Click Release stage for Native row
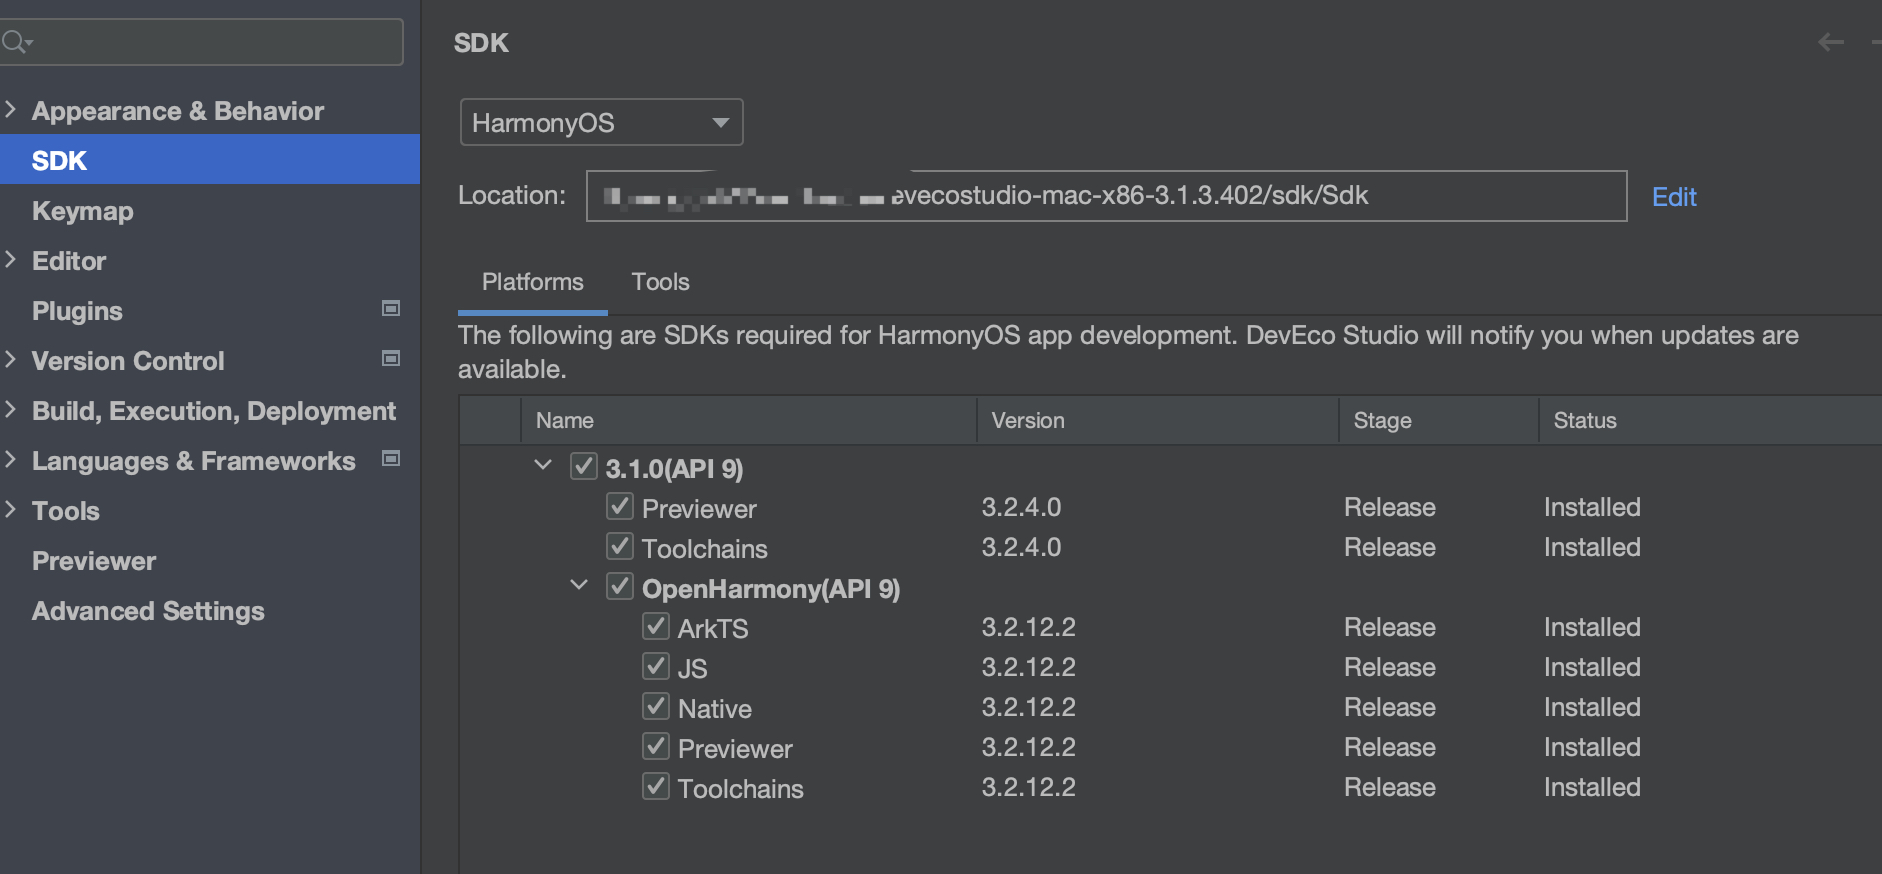 [1390, 707]
